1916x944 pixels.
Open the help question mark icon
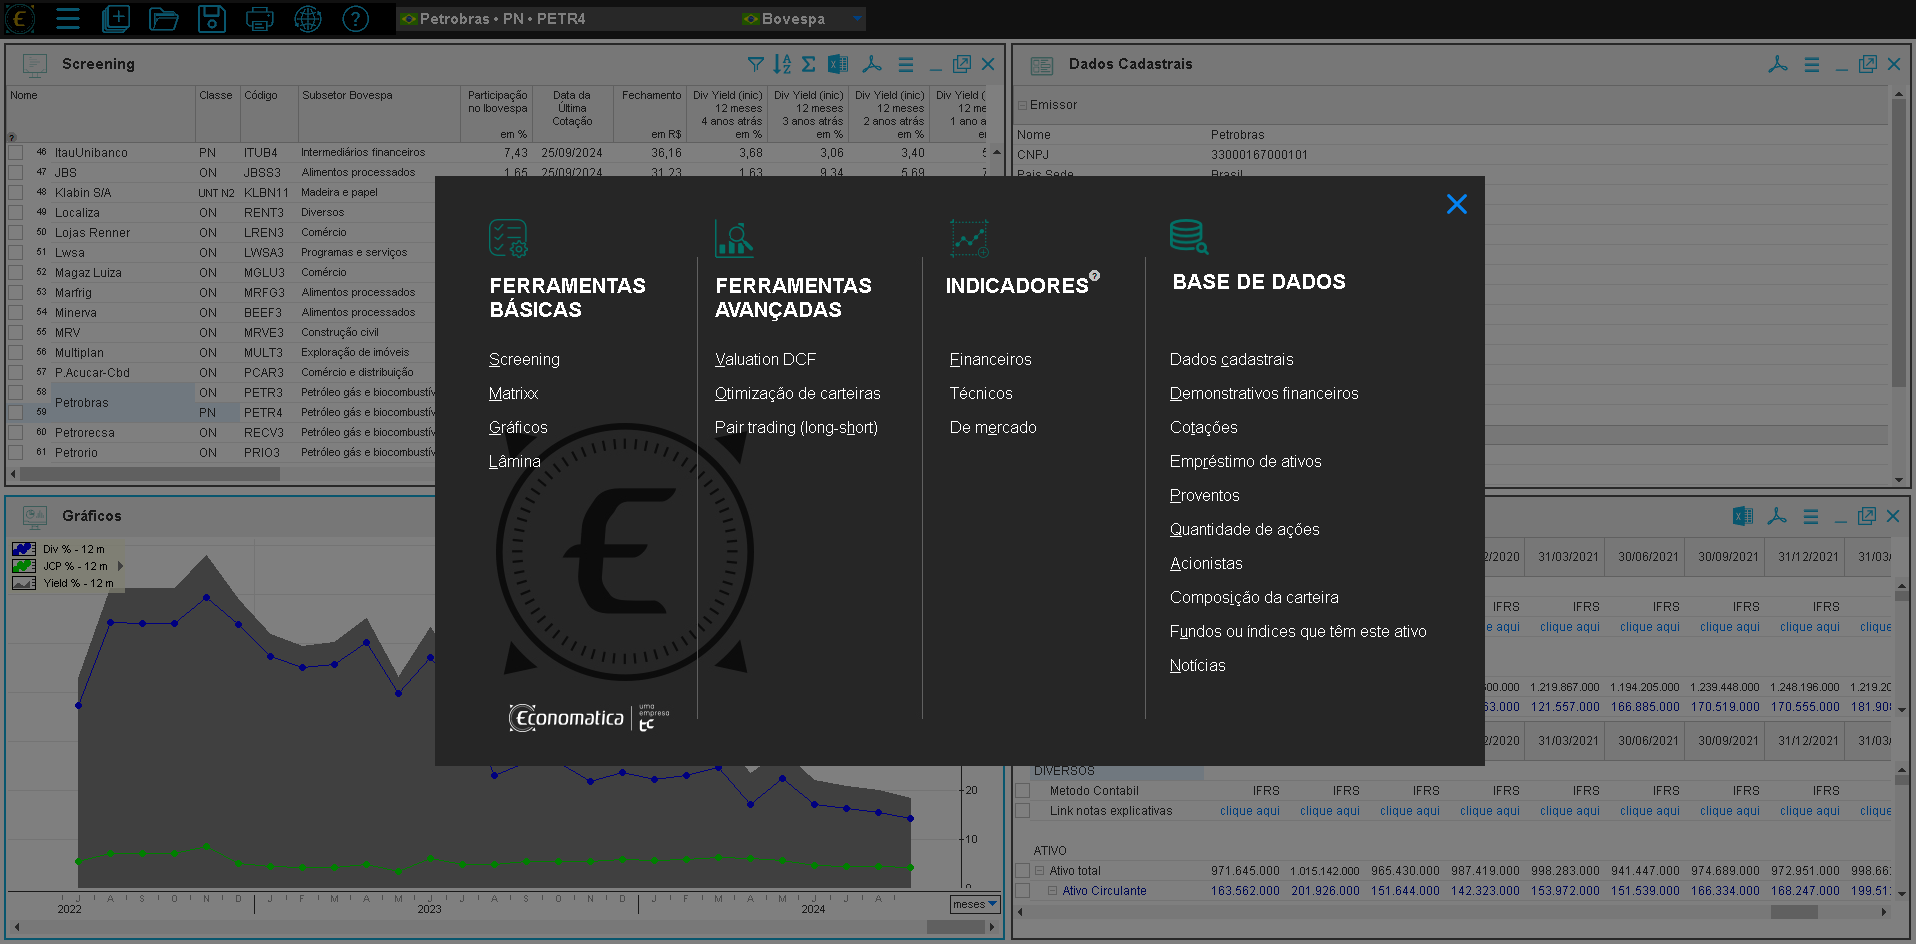(x=356, y=18)
